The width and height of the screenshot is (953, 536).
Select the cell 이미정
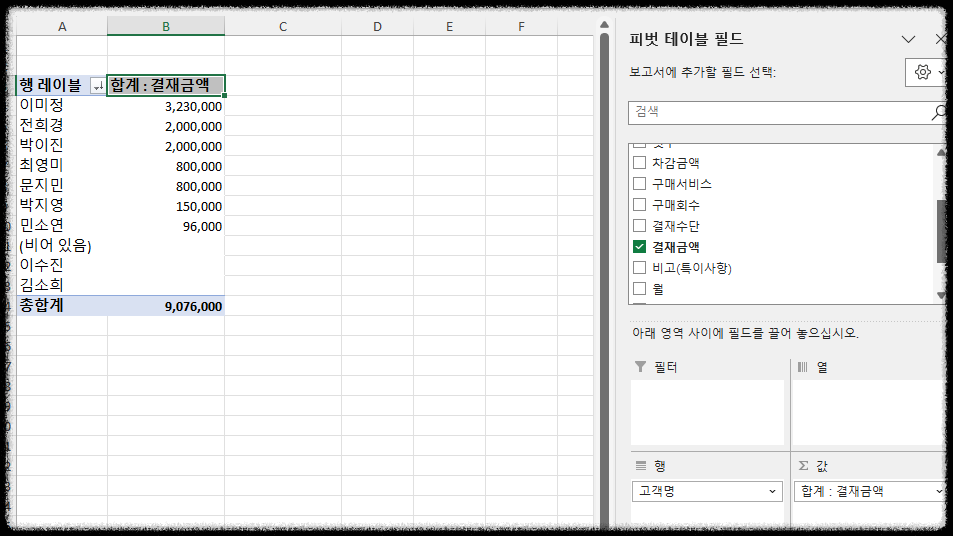(x=62, y=106)
